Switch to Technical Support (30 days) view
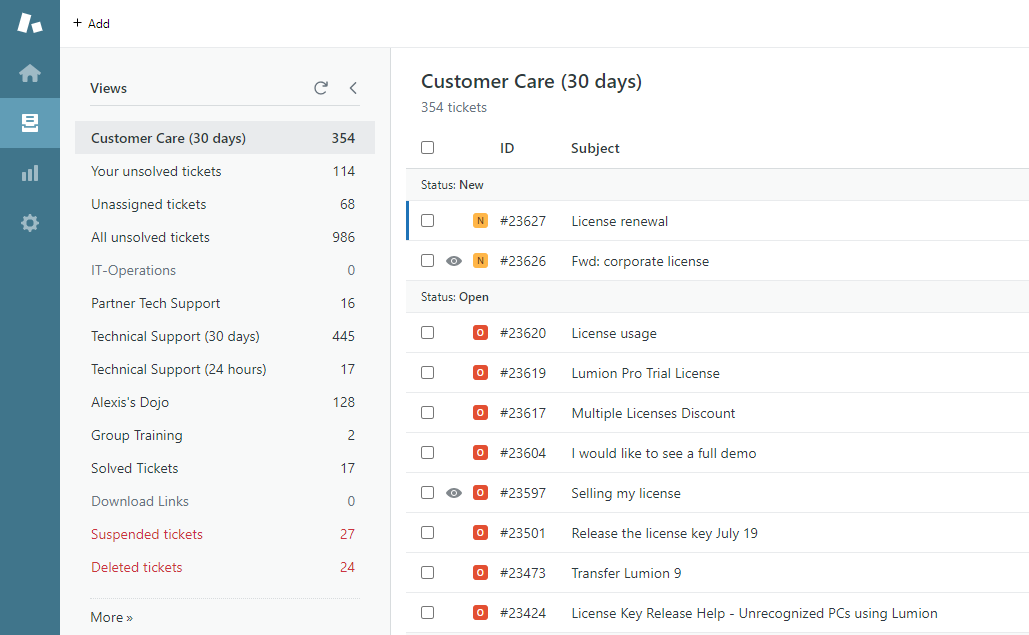Viewport: 1029px width, 635px height. [175, 336]
